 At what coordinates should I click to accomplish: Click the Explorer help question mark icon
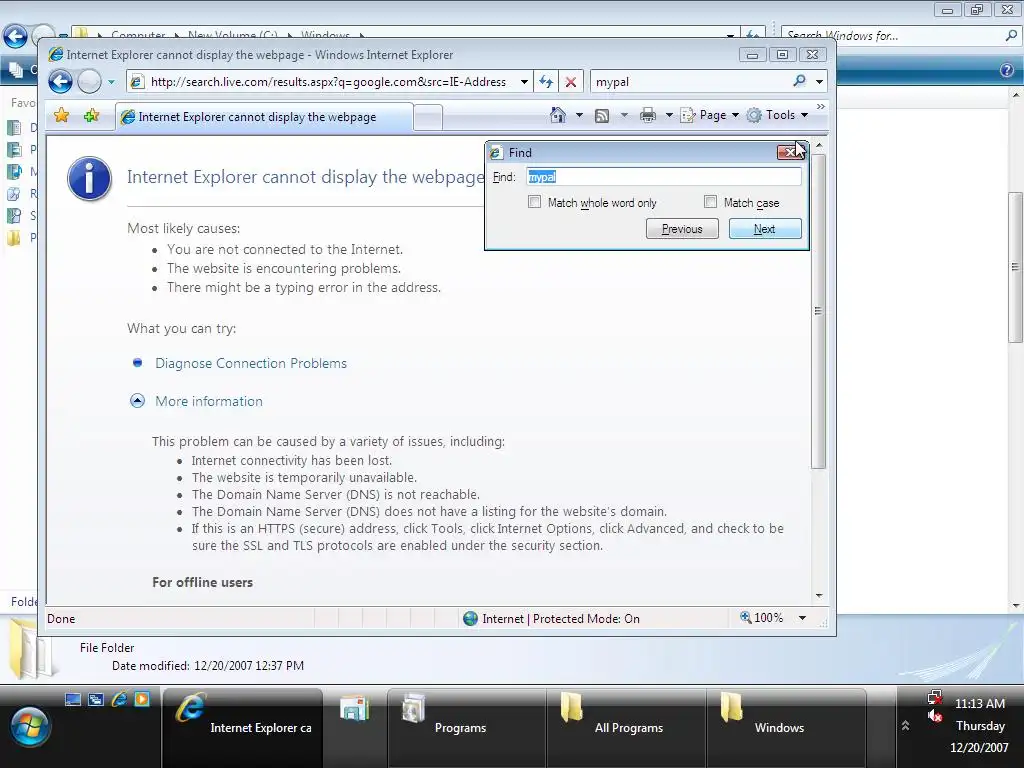coord(1006,70)
